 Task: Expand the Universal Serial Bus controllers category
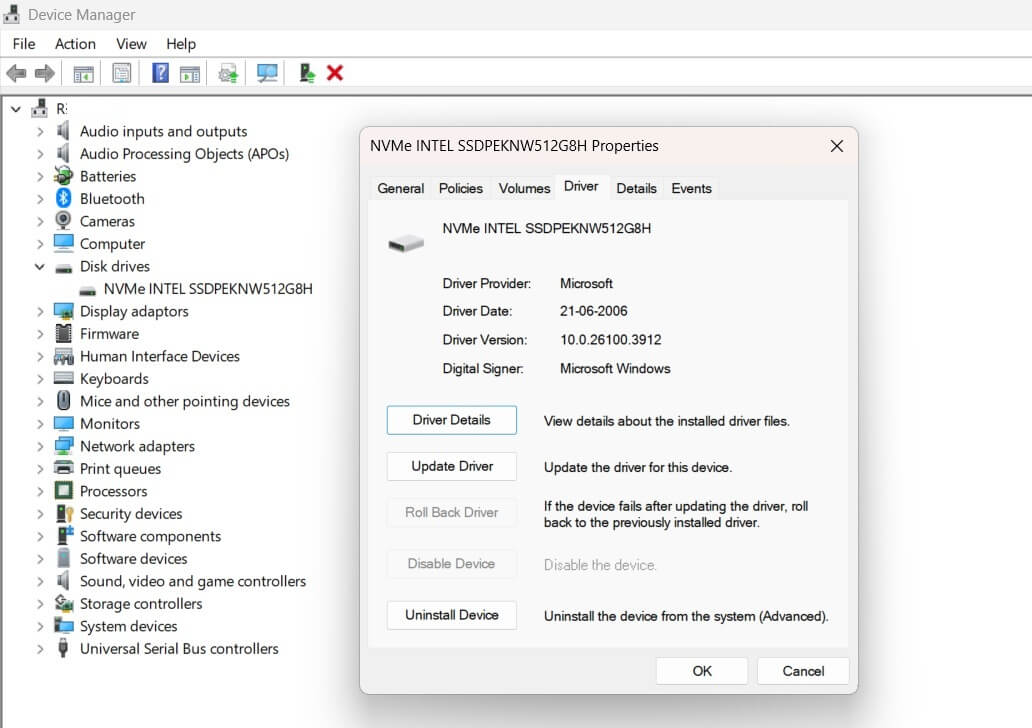click(39, 648)
